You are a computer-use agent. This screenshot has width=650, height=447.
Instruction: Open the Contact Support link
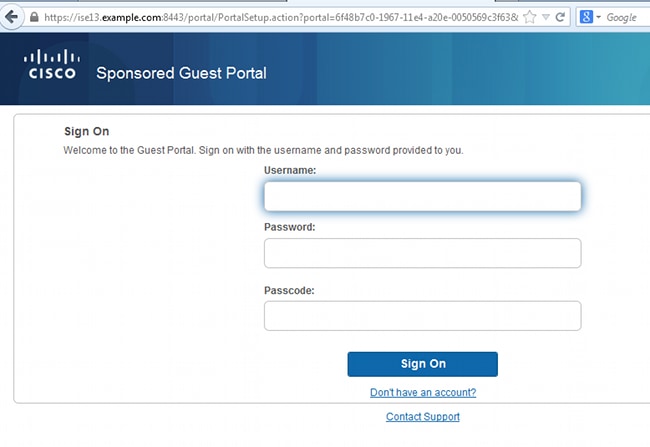pos(423,416)
